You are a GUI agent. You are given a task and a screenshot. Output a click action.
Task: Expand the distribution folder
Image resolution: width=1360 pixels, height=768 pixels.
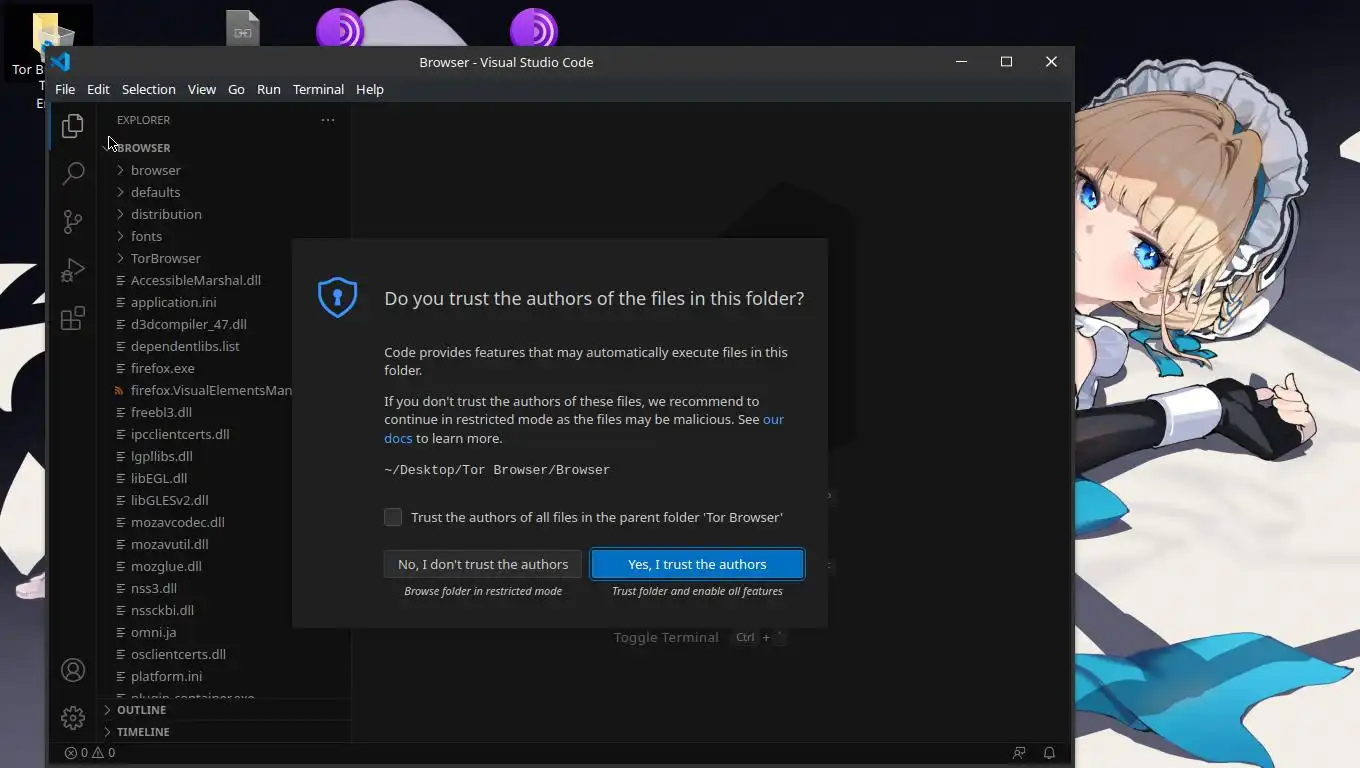(120, 214)
